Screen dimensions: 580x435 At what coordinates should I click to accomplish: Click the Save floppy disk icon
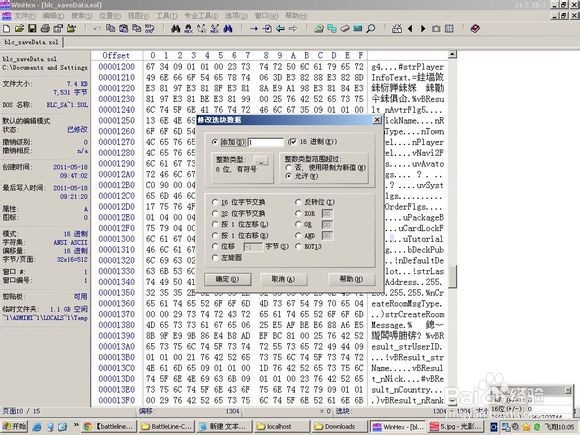(x=32, y=28)
